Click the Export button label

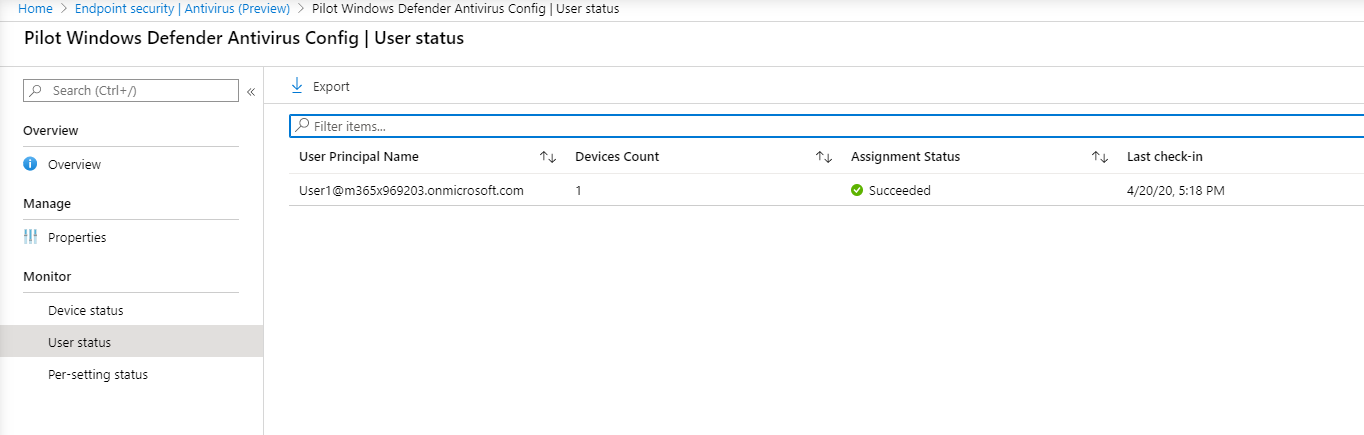pos(331,86)
